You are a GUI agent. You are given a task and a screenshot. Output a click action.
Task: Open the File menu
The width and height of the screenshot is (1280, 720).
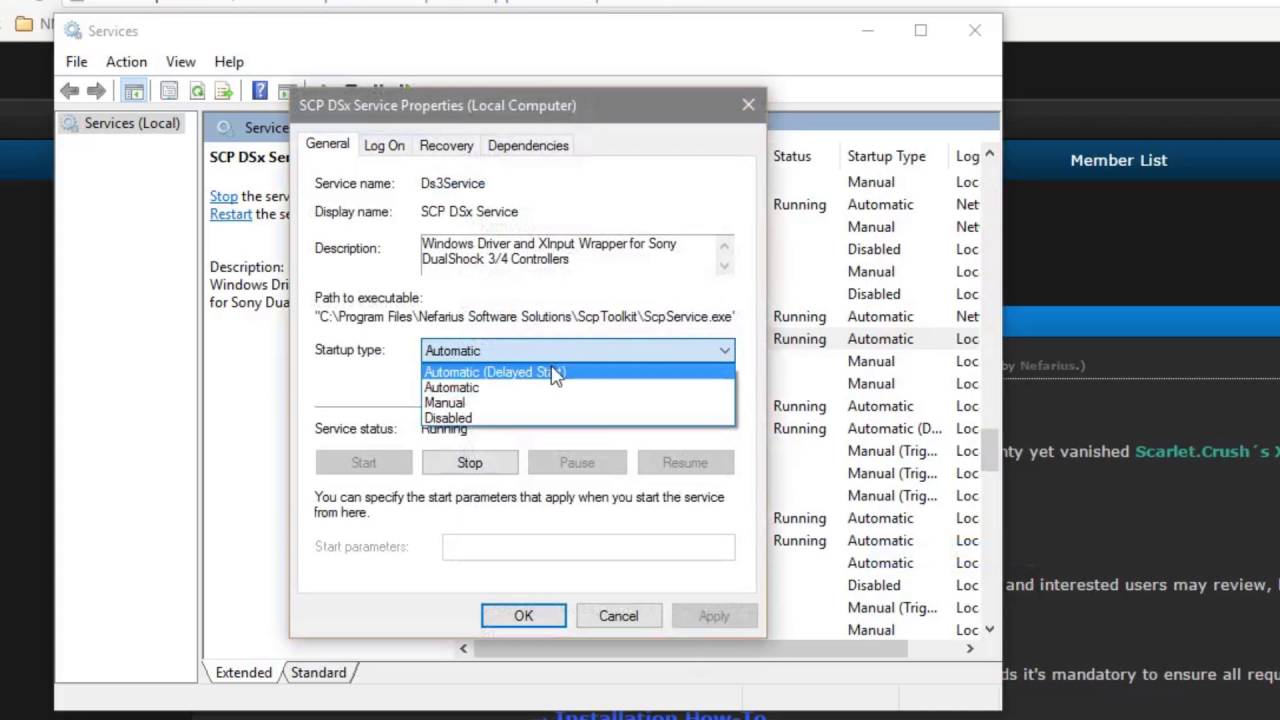tap(77, 62)
